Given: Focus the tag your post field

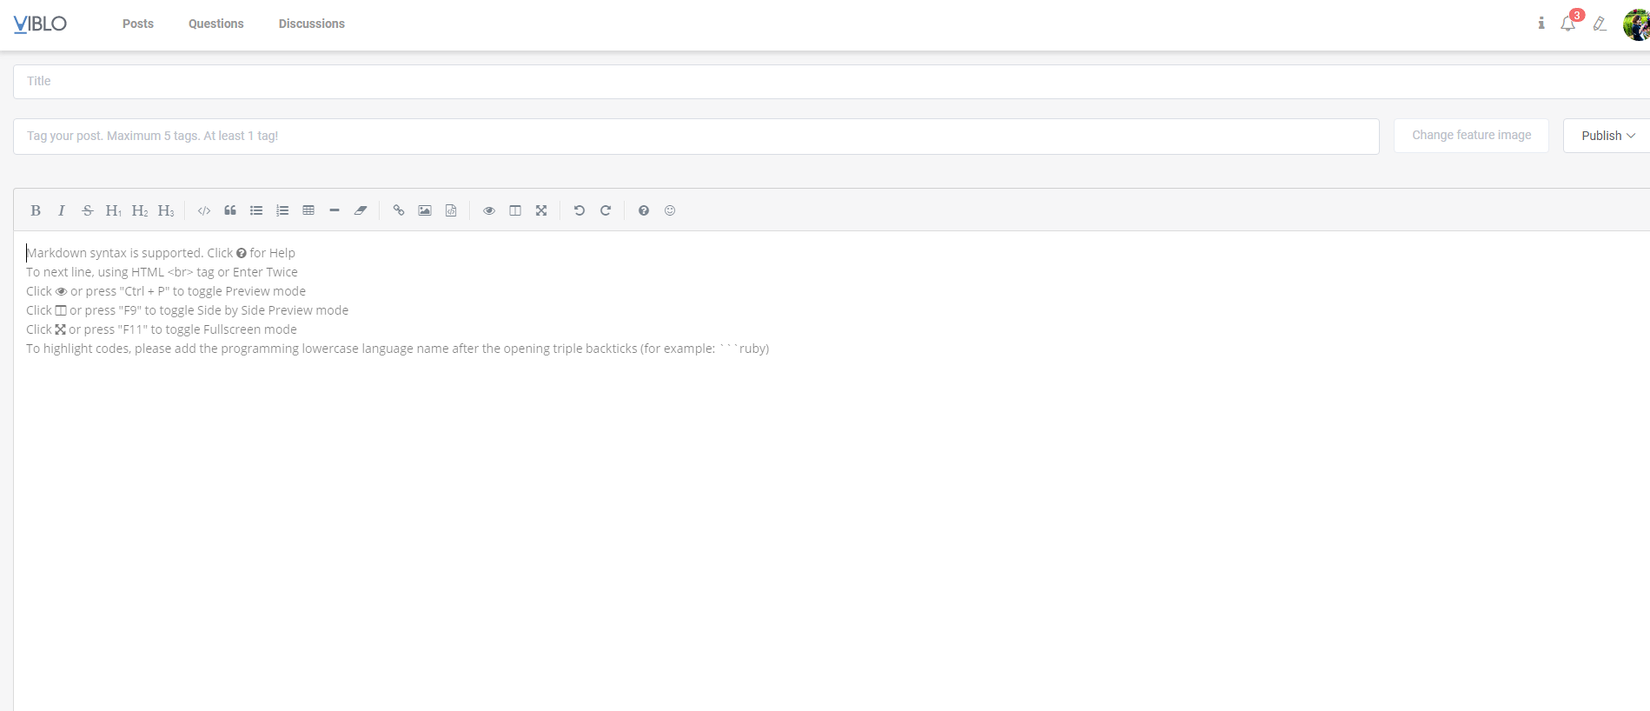Looking at the screenshot, I should coord(696,136).
